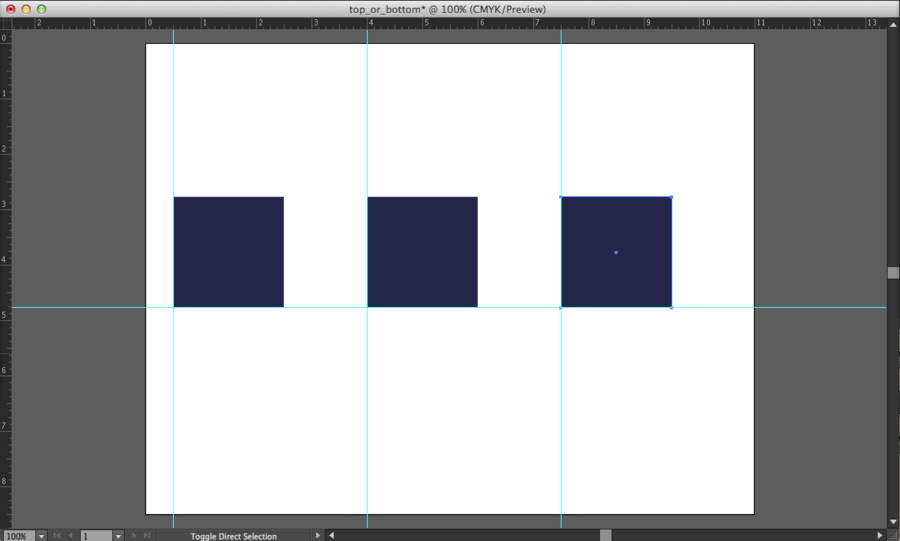Image resolution: width=900 pixels, height=541 pixels.
Task: Open the zoom level dropdown arrow
Action: pos(41,536)
